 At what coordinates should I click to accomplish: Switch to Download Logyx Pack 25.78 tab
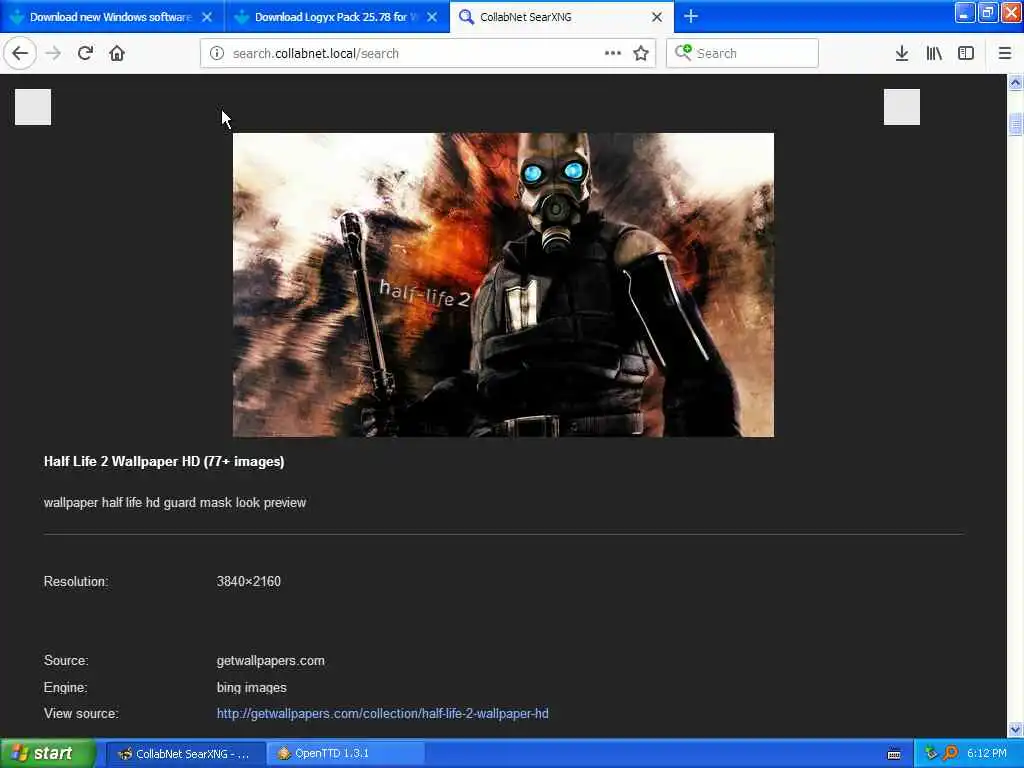(337, 17)
